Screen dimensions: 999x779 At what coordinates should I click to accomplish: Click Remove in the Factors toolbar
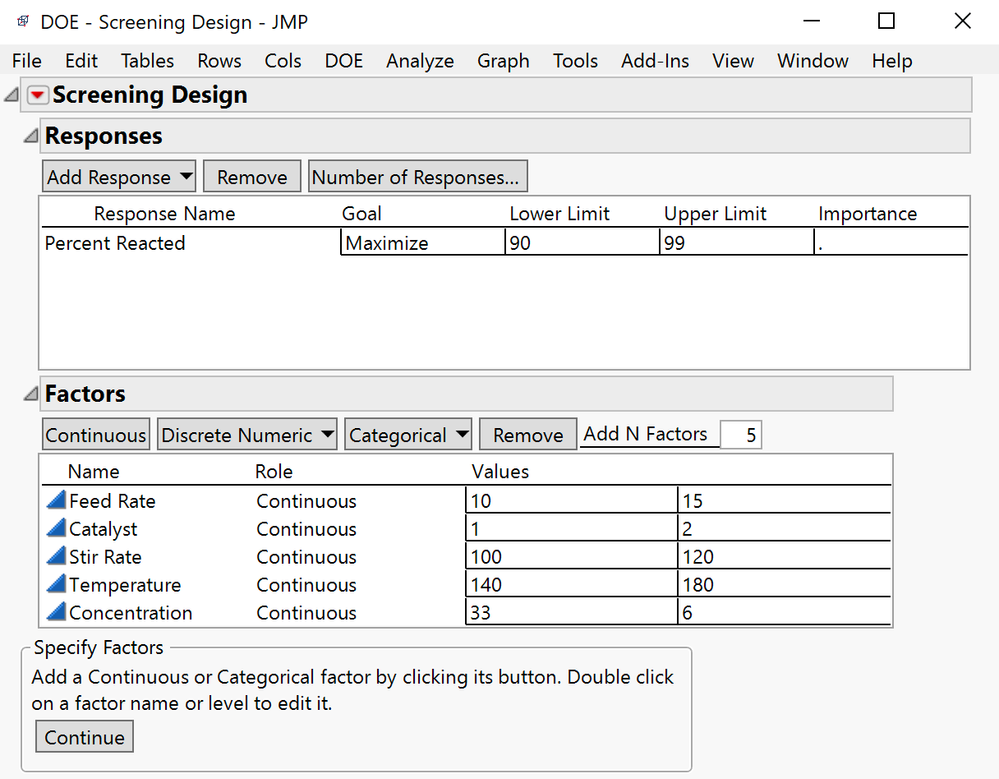tap(527, 434)
